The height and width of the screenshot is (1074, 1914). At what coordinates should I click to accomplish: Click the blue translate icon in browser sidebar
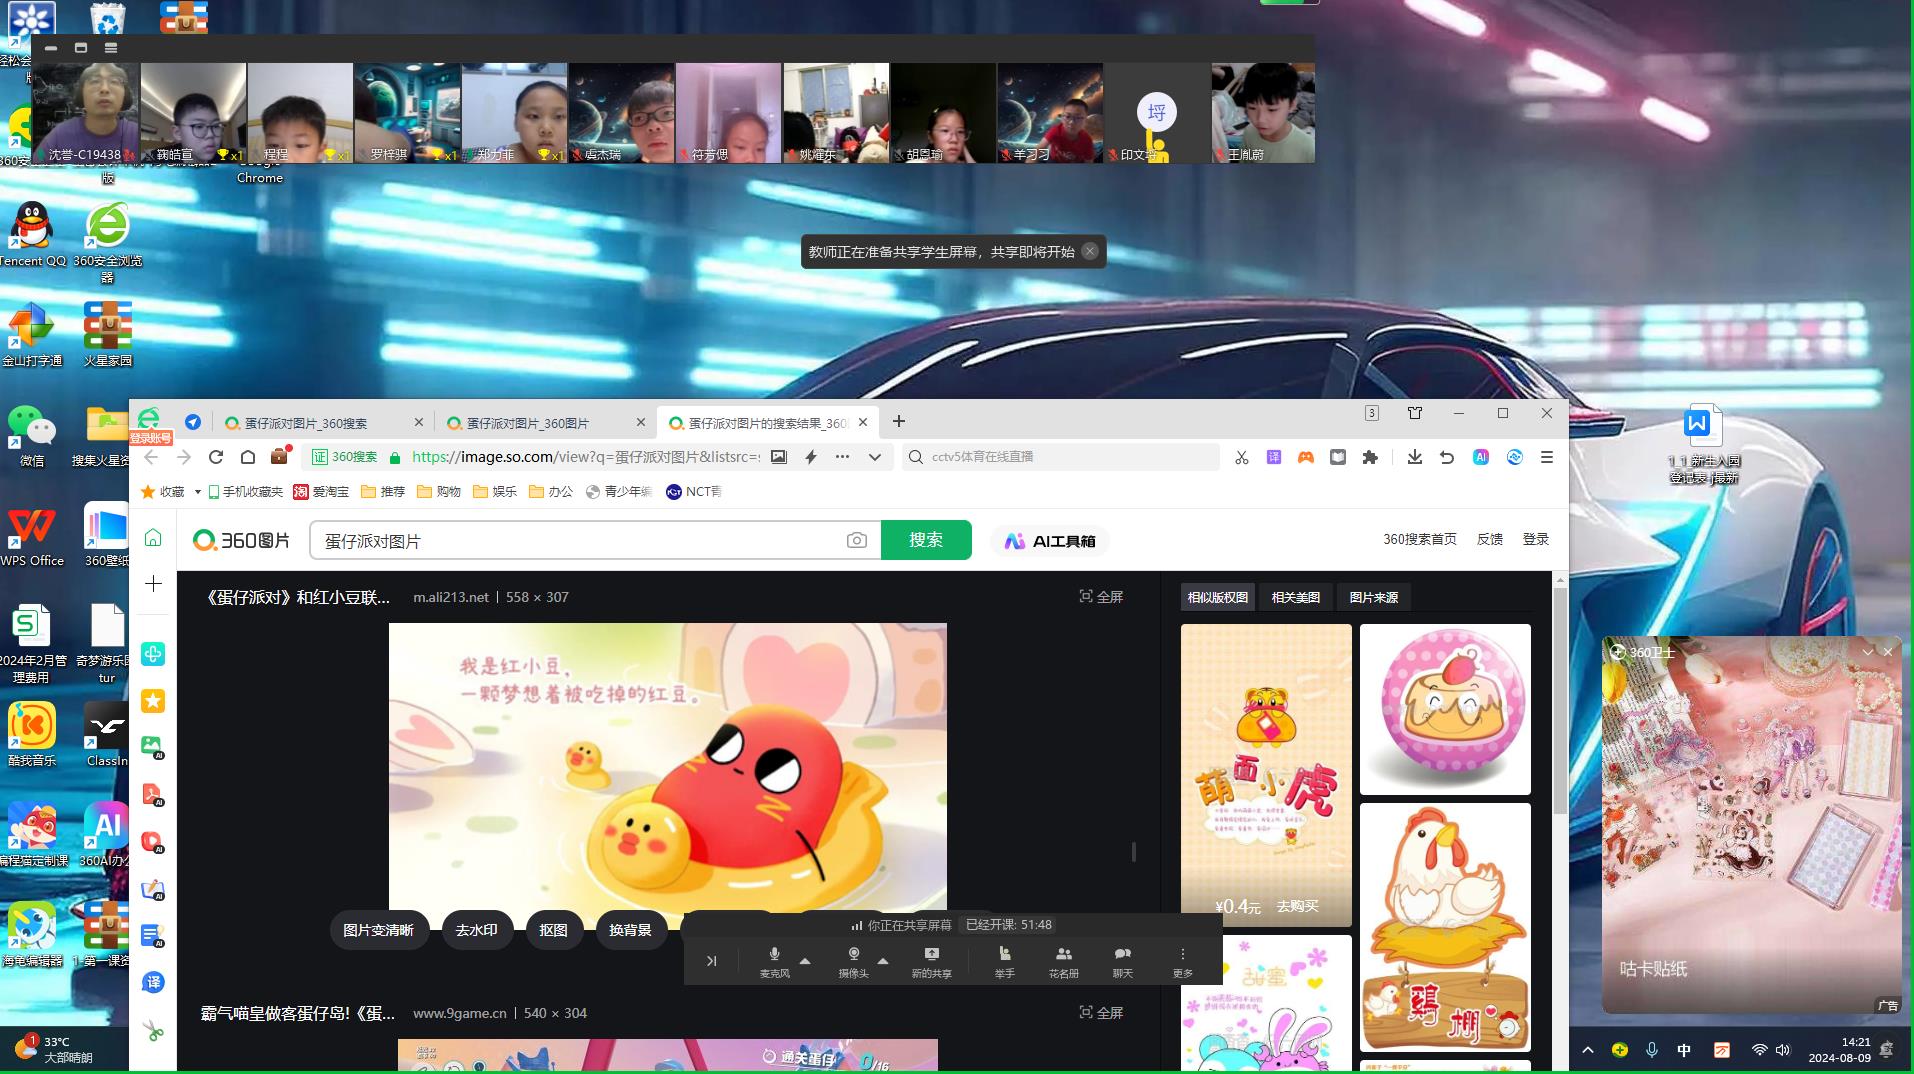tap(153, 982)
